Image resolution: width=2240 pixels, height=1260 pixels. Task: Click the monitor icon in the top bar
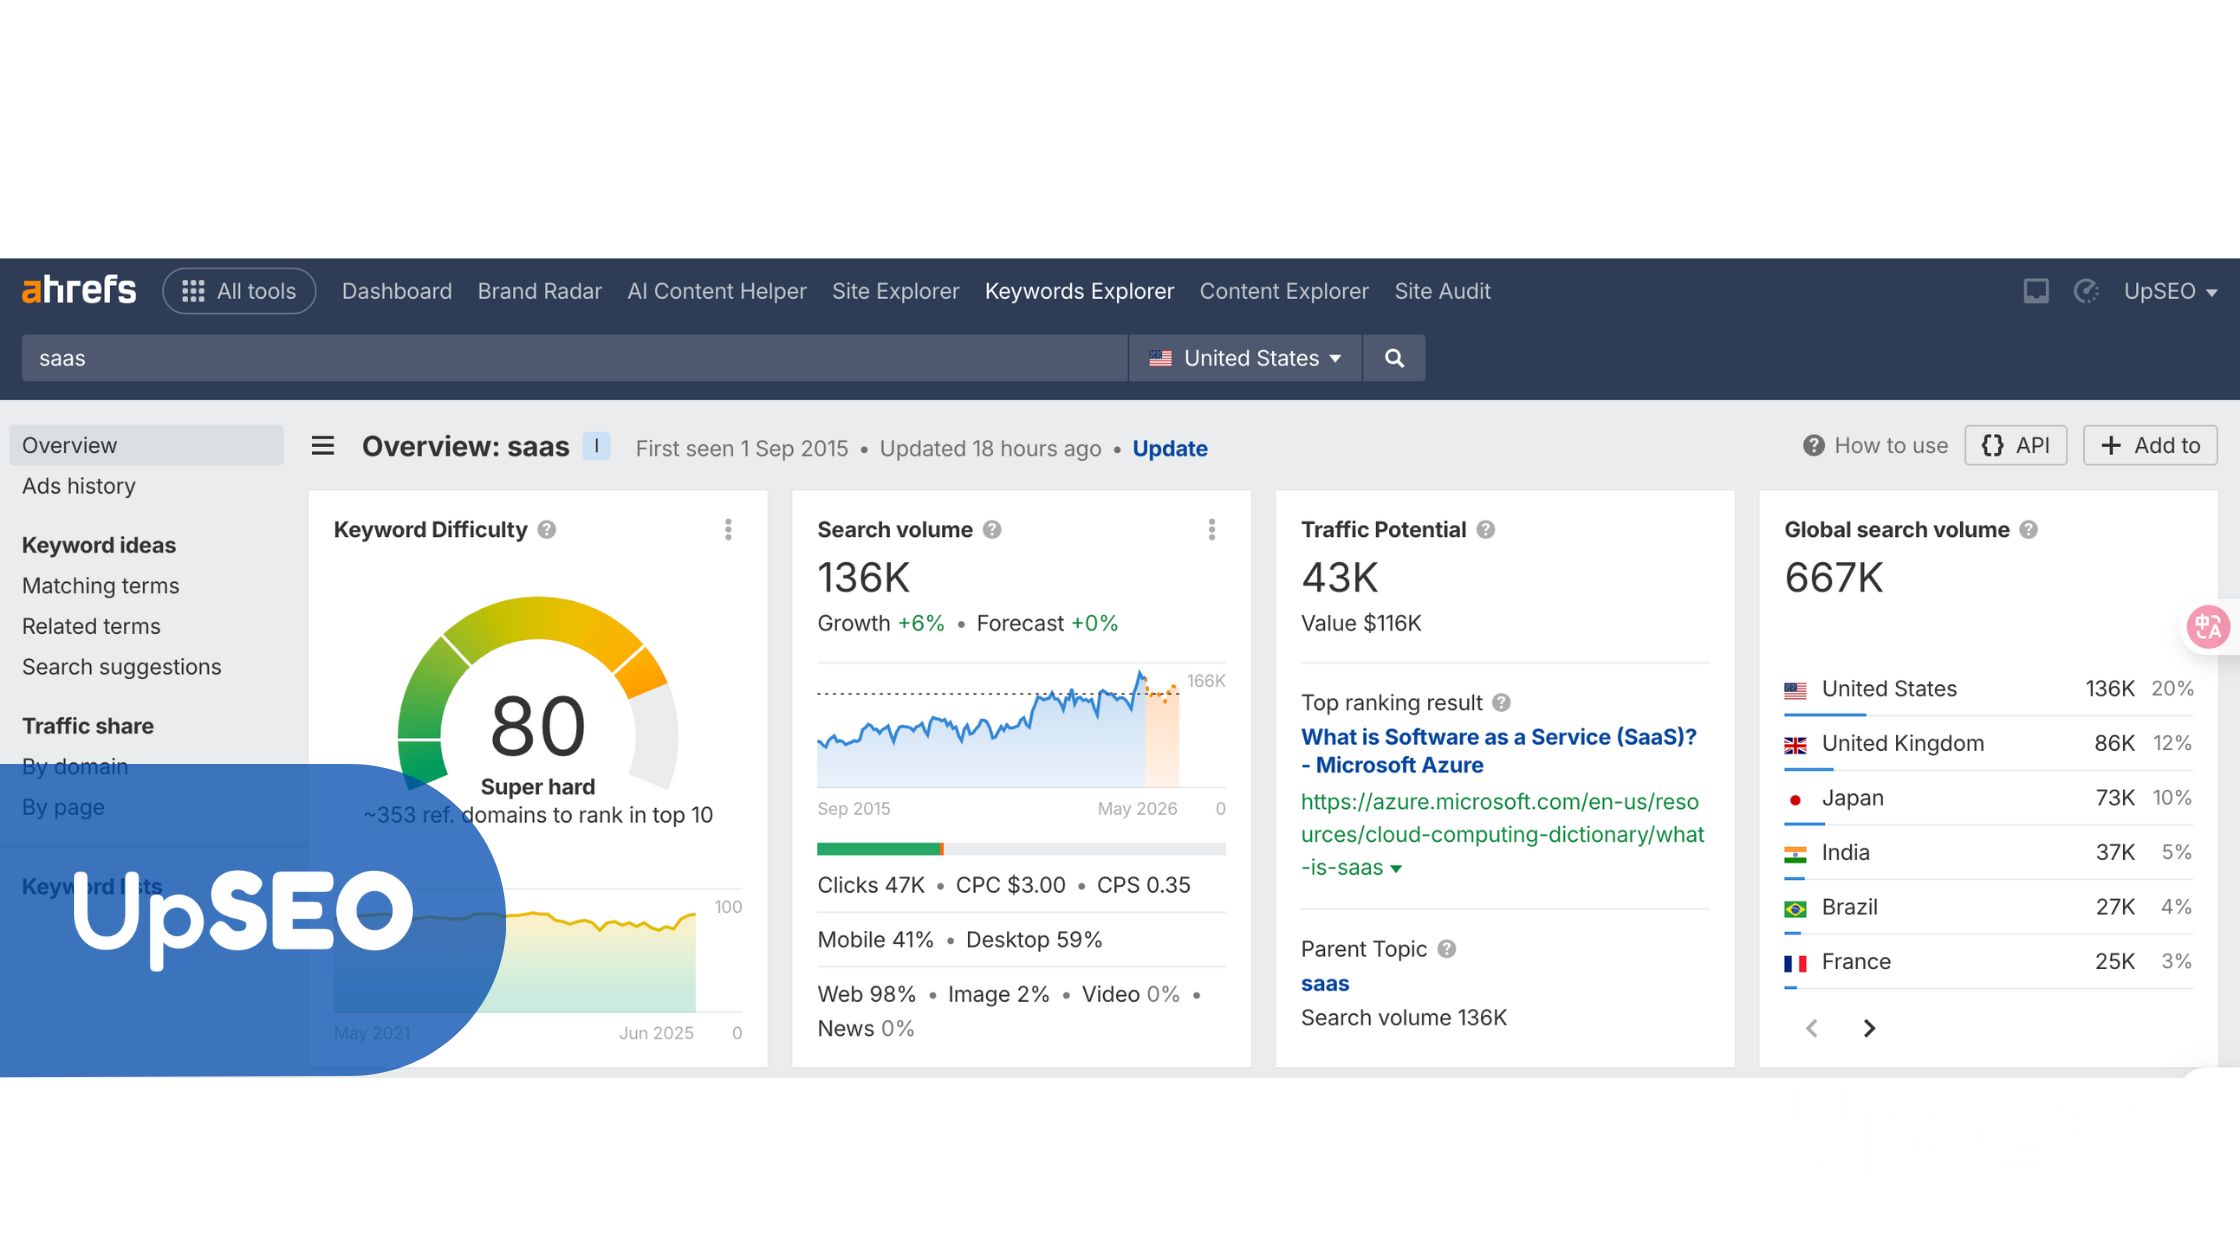point(2036,291)
